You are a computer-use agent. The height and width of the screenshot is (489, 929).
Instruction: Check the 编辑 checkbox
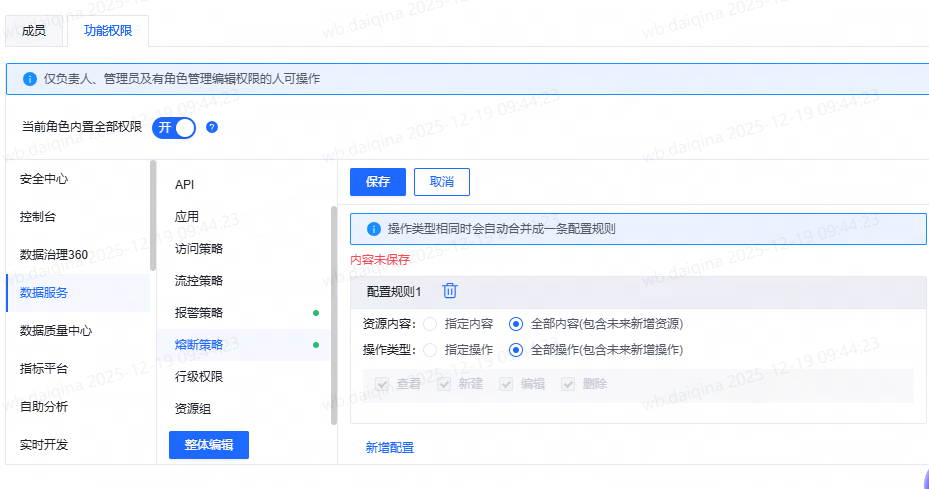point(505,384)
